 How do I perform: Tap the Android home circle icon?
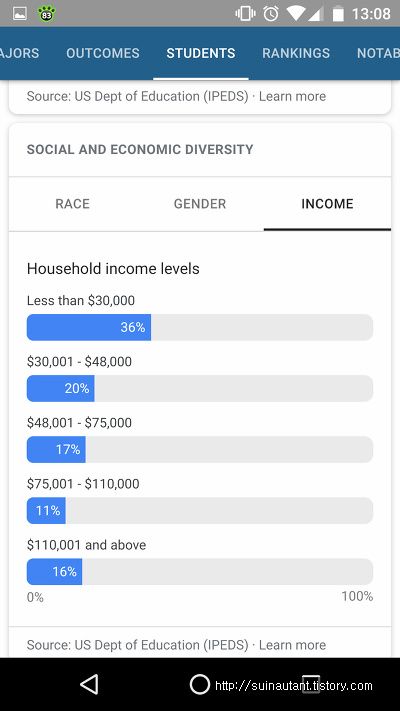point(200,684)
